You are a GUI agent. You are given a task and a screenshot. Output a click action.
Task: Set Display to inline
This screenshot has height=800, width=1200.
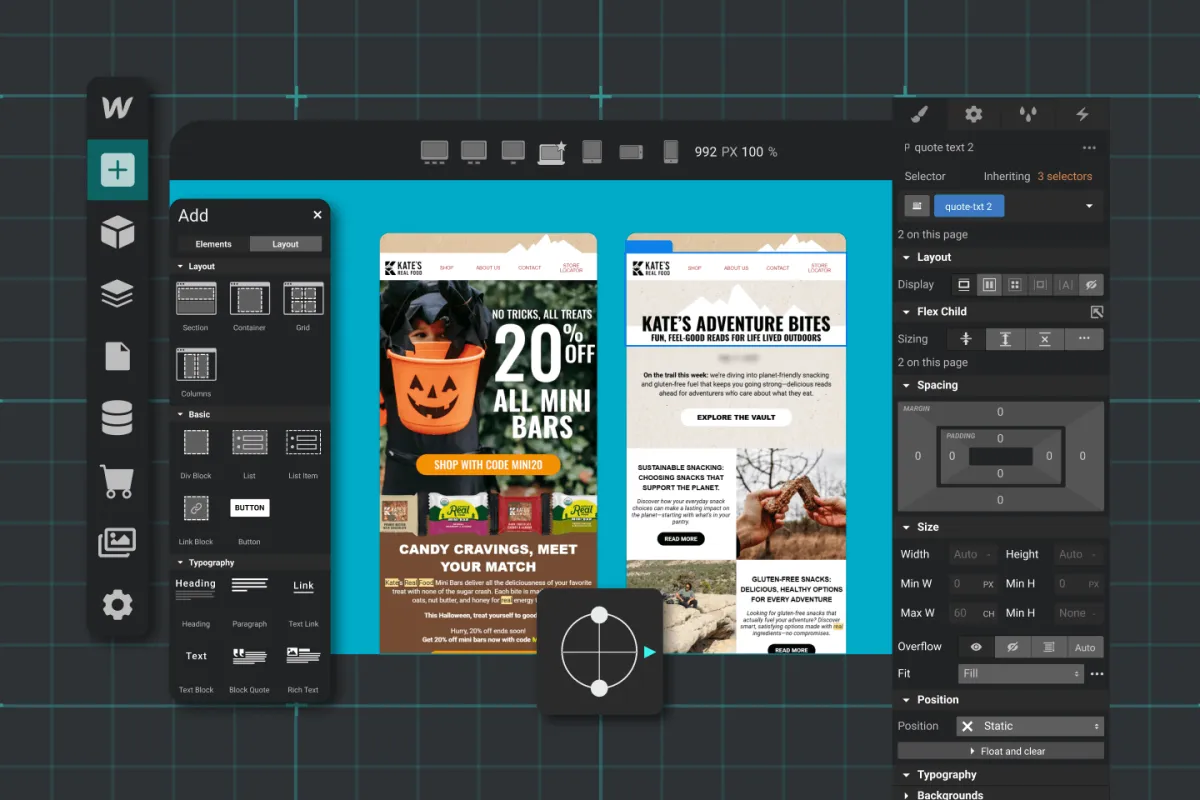(1066, 284)
